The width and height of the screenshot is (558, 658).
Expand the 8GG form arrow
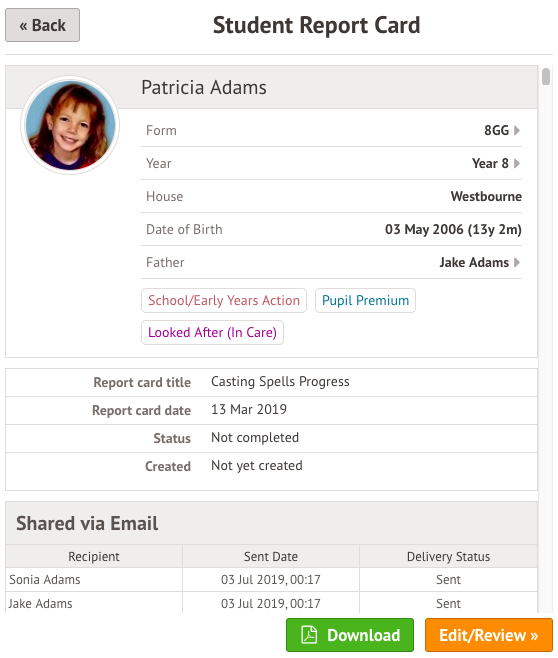(517, 130)
